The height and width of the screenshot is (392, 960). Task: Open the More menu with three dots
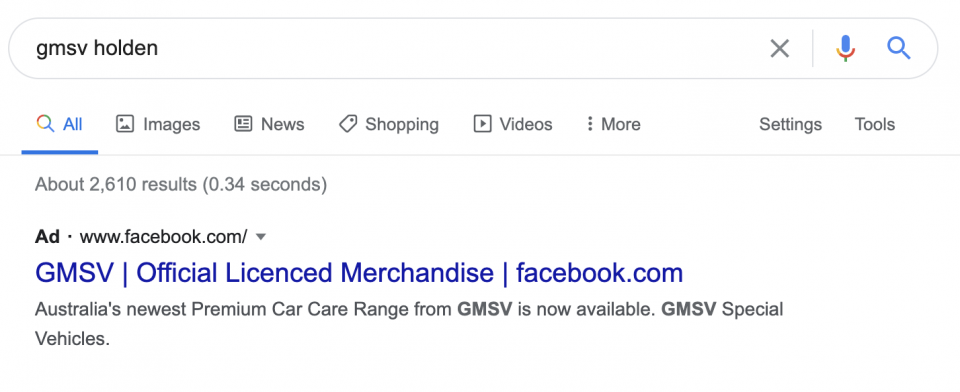pos(589,124)
